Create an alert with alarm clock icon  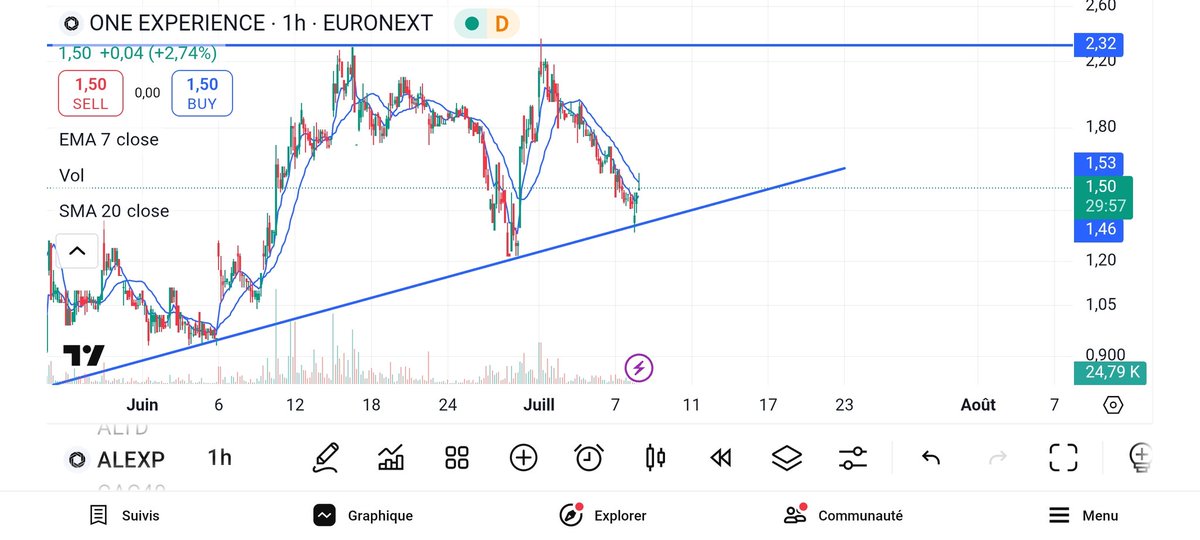(x=590, y=458)
